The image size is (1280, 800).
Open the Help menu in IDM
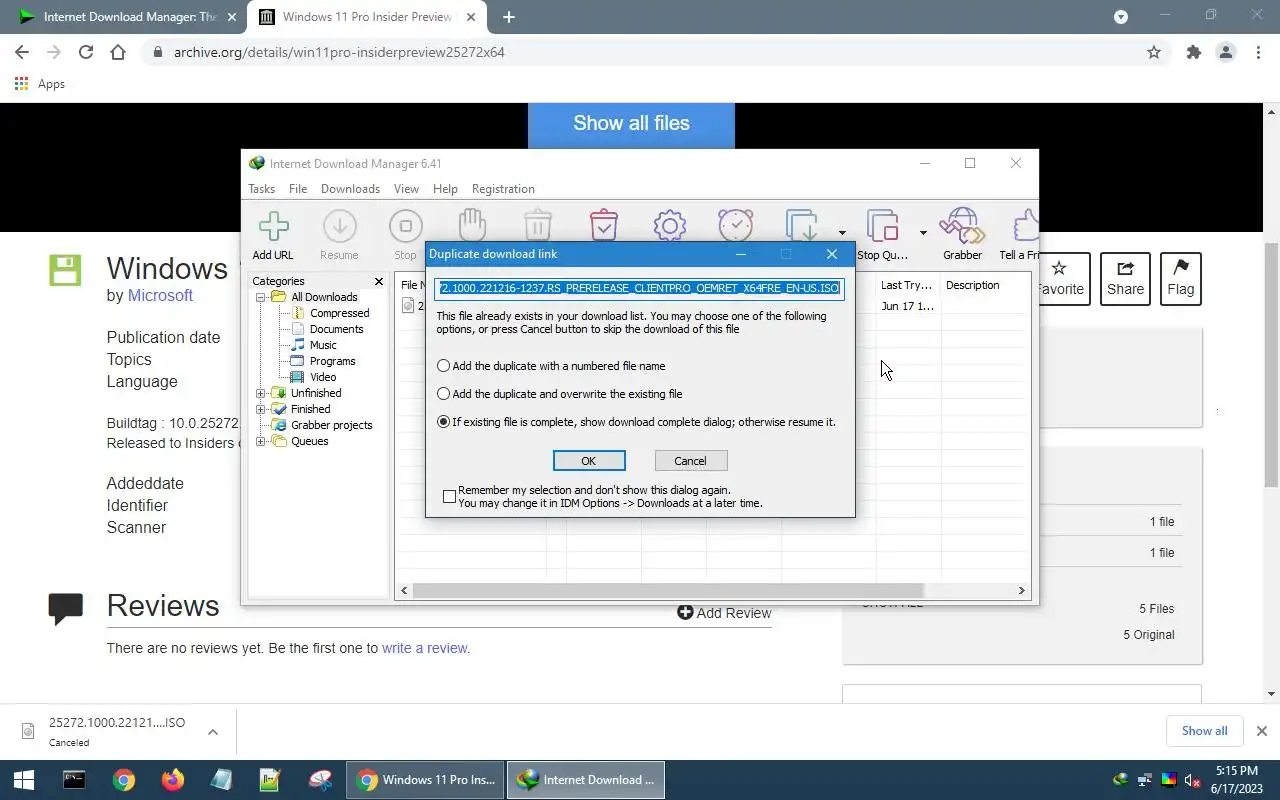(x=445, y=189)
